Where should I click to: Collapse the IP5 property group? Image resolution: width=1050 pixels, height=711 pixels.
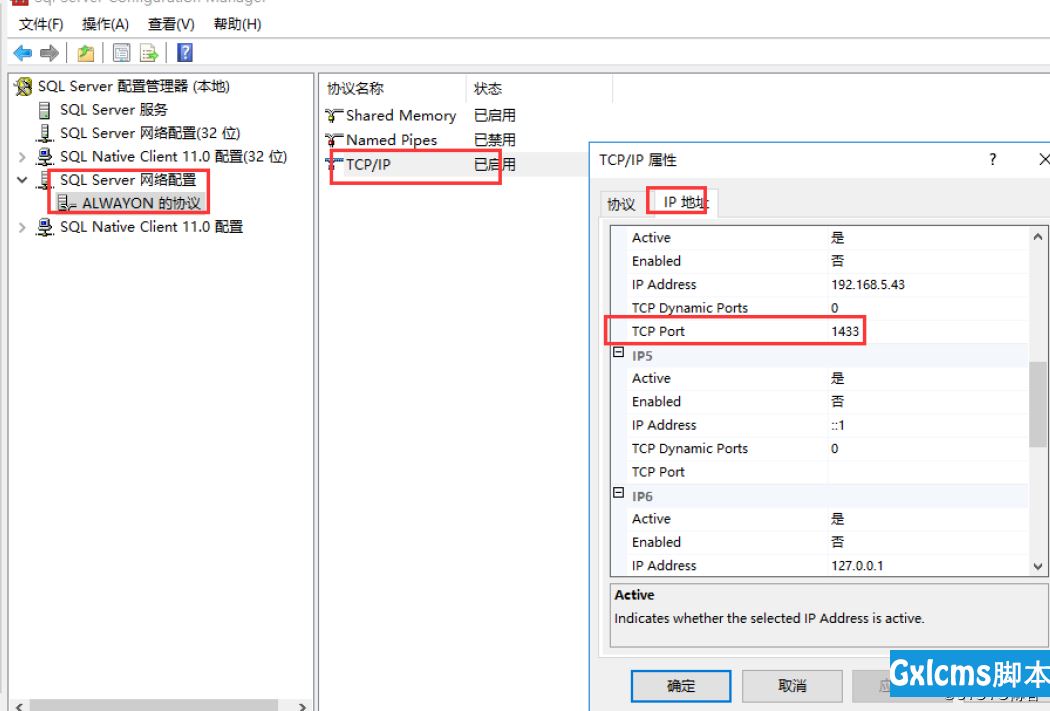coord(619,353)
